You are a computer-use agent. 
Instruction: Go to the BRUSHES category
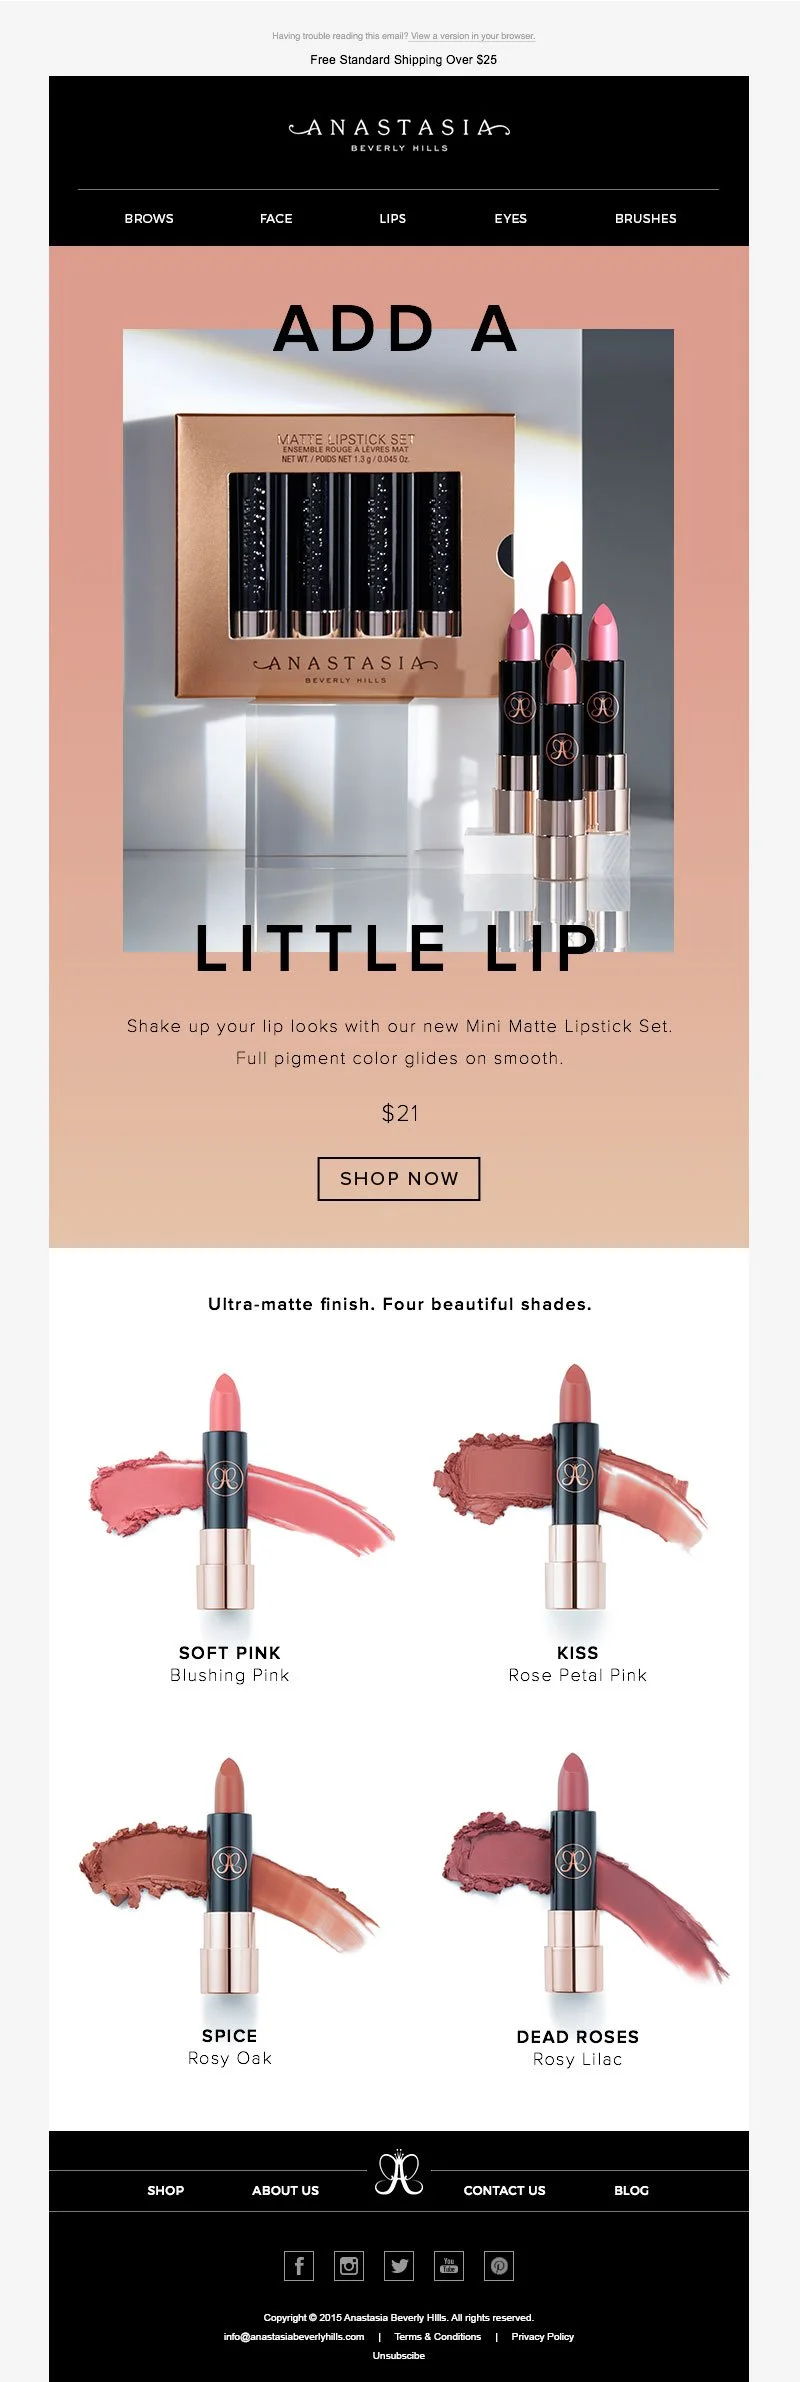[x=646, y=218]
